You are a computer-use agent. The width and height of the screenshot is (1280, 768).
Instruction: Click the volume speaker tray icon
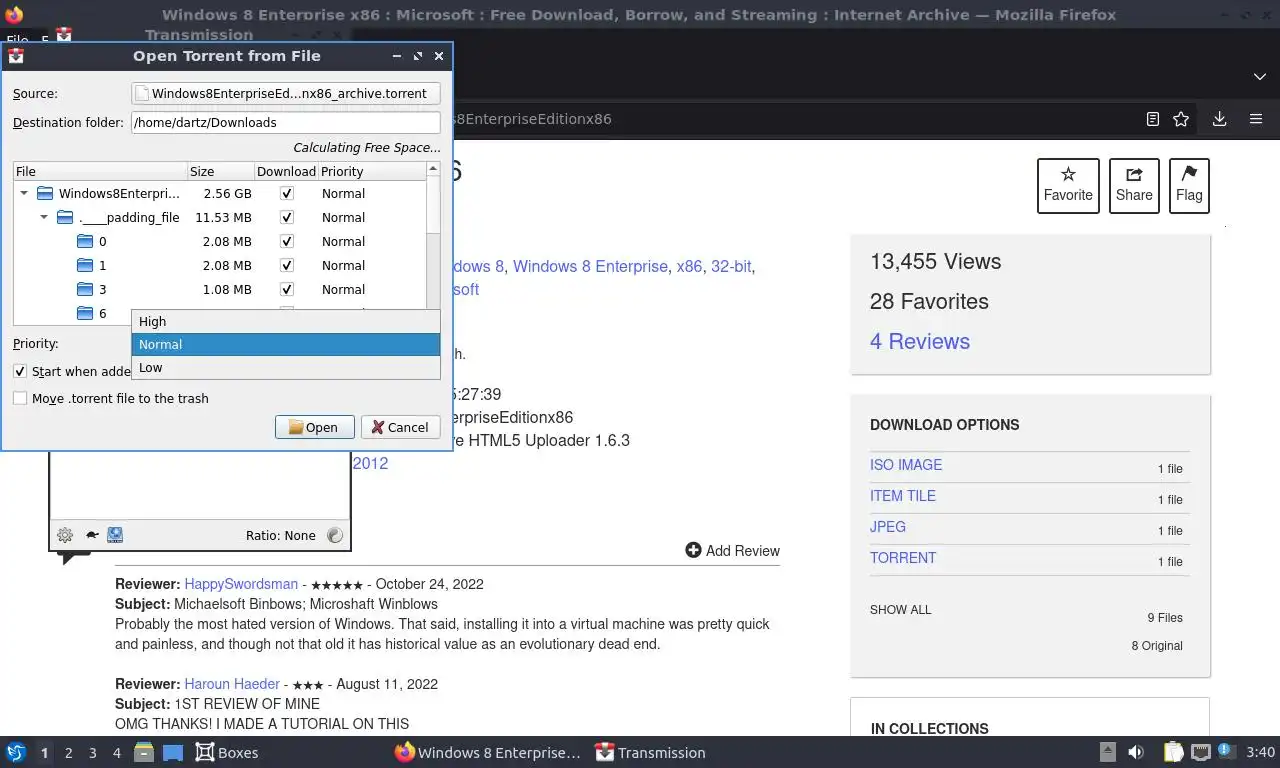(x=1136, y=752)
